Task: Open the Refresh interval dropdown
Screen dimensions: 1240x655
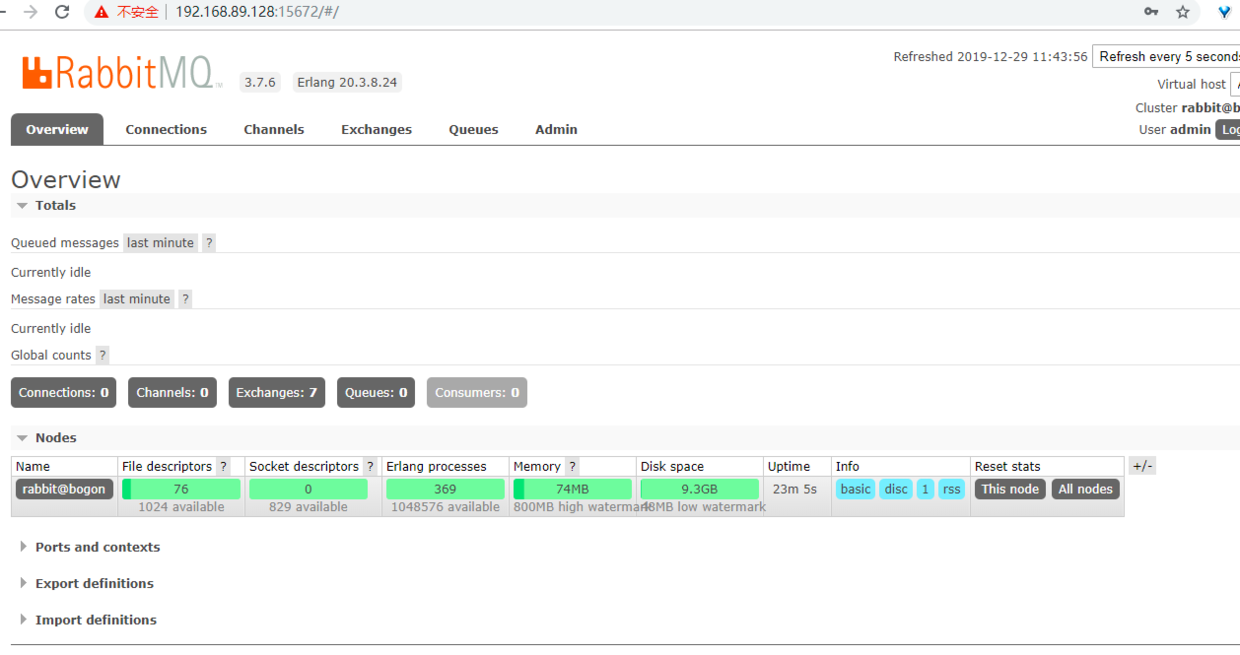Action: [1166, 57]
